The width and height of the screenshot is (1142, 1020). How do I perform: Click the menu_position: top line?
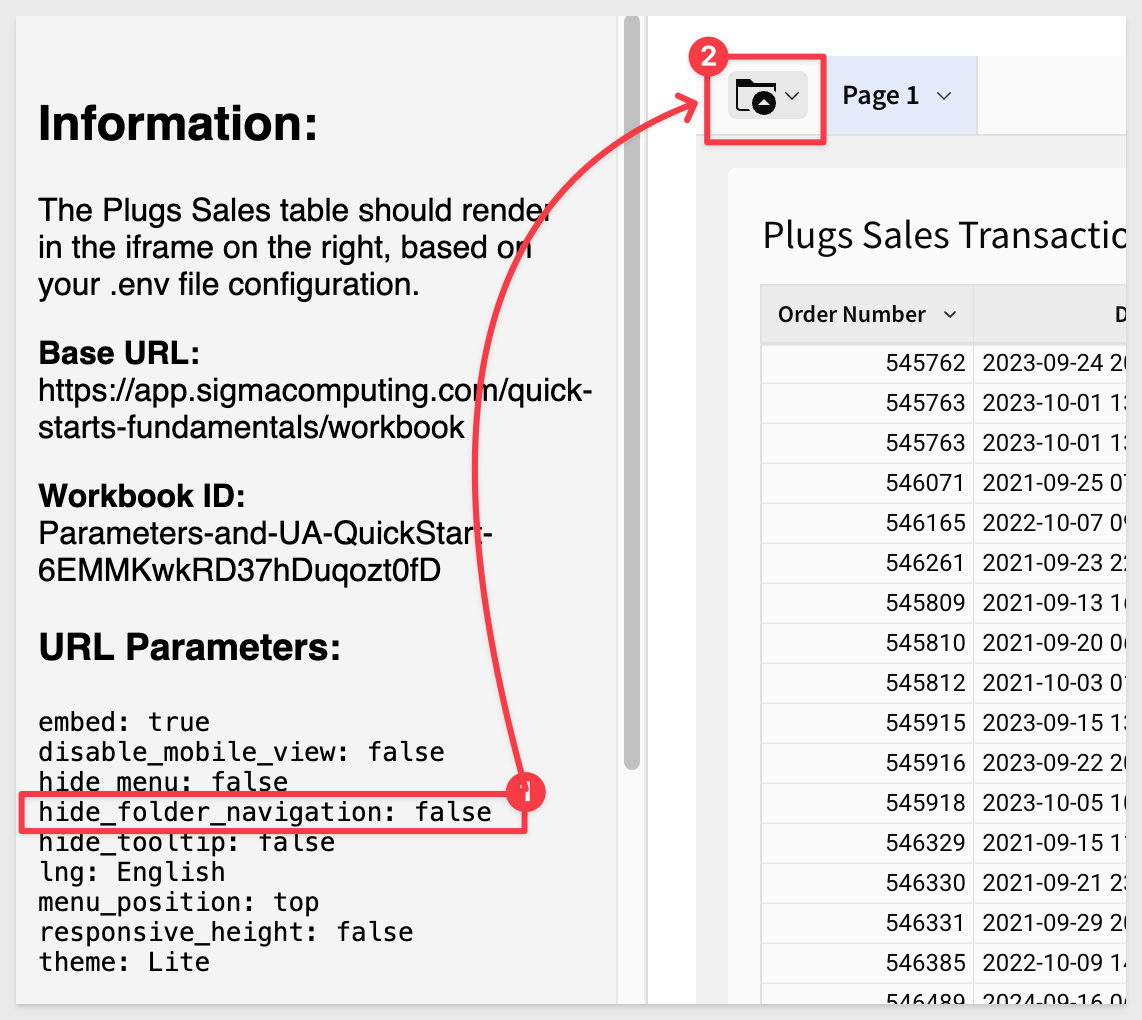tap(178, 902)
